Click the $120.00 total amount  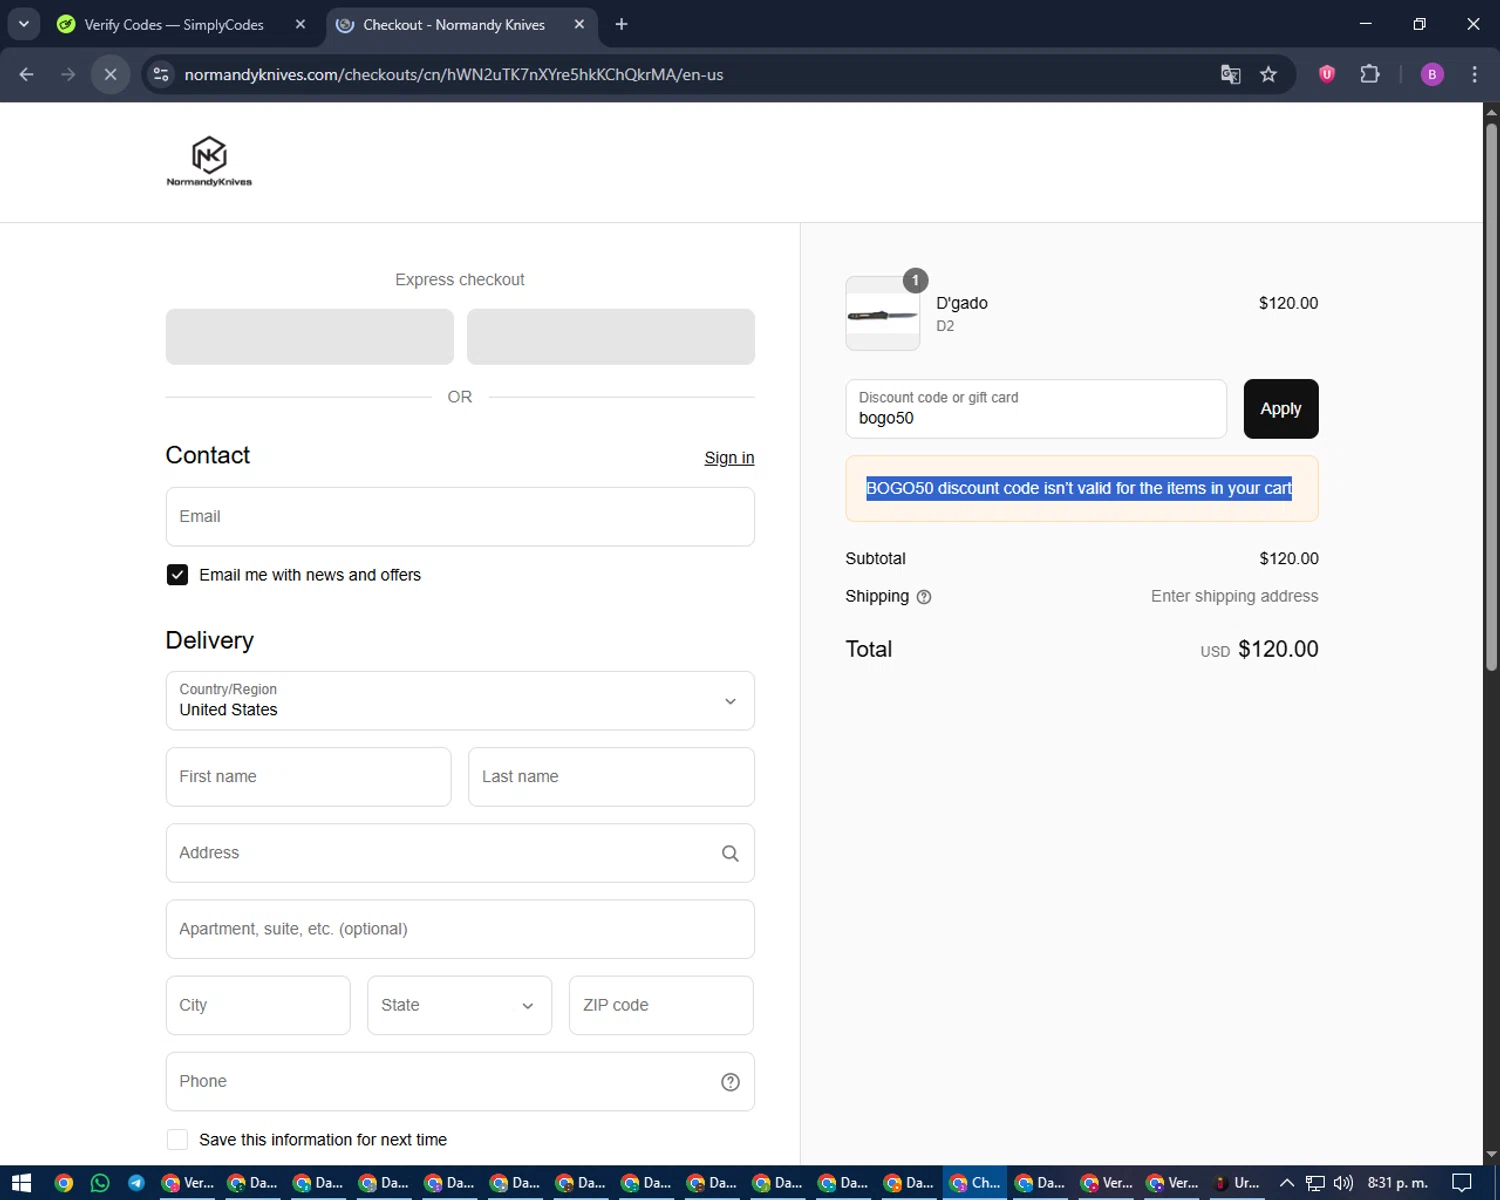point(1278,649)
